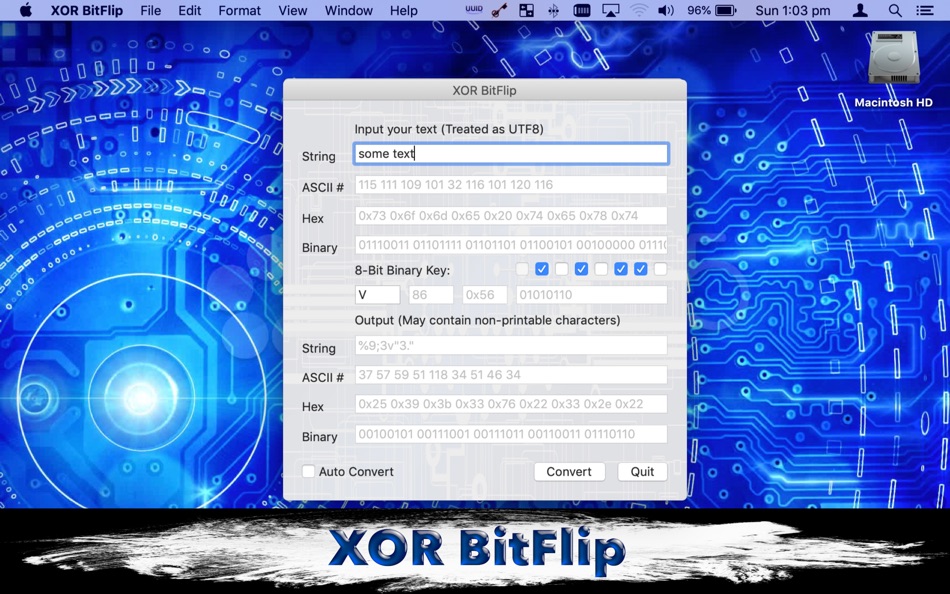Open the window tiling grid menu icon
The width and height of the screenshot is (950, 594).
click(x=526, y=10)
